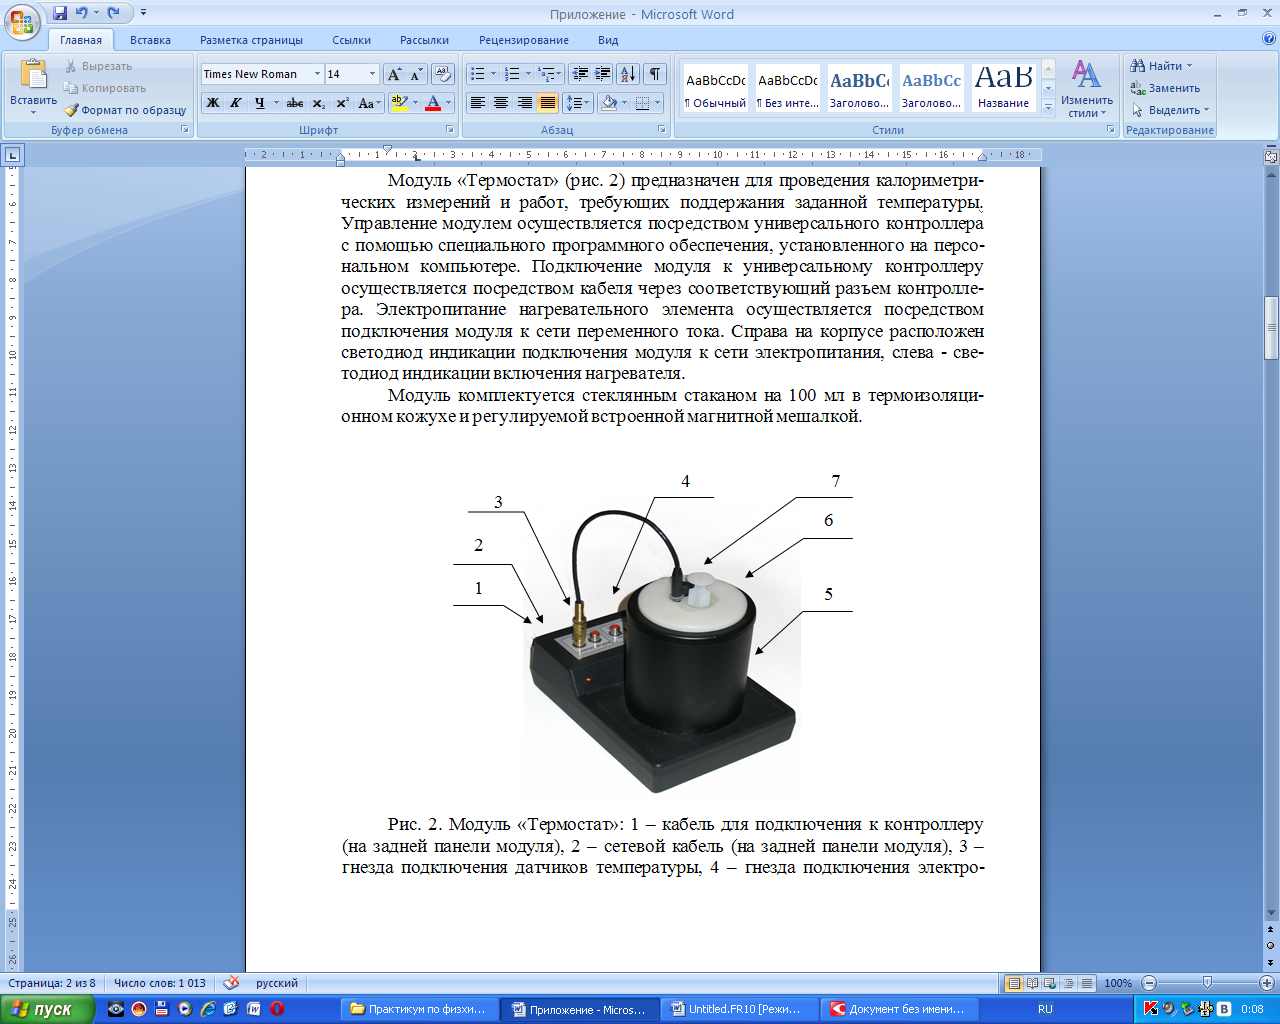The width and height of the screenshot is (1280, 1024).
Task: Expand Paragraph (Абзац) dialog launcher
Action: pyautogui.click(x=662, y=130)
